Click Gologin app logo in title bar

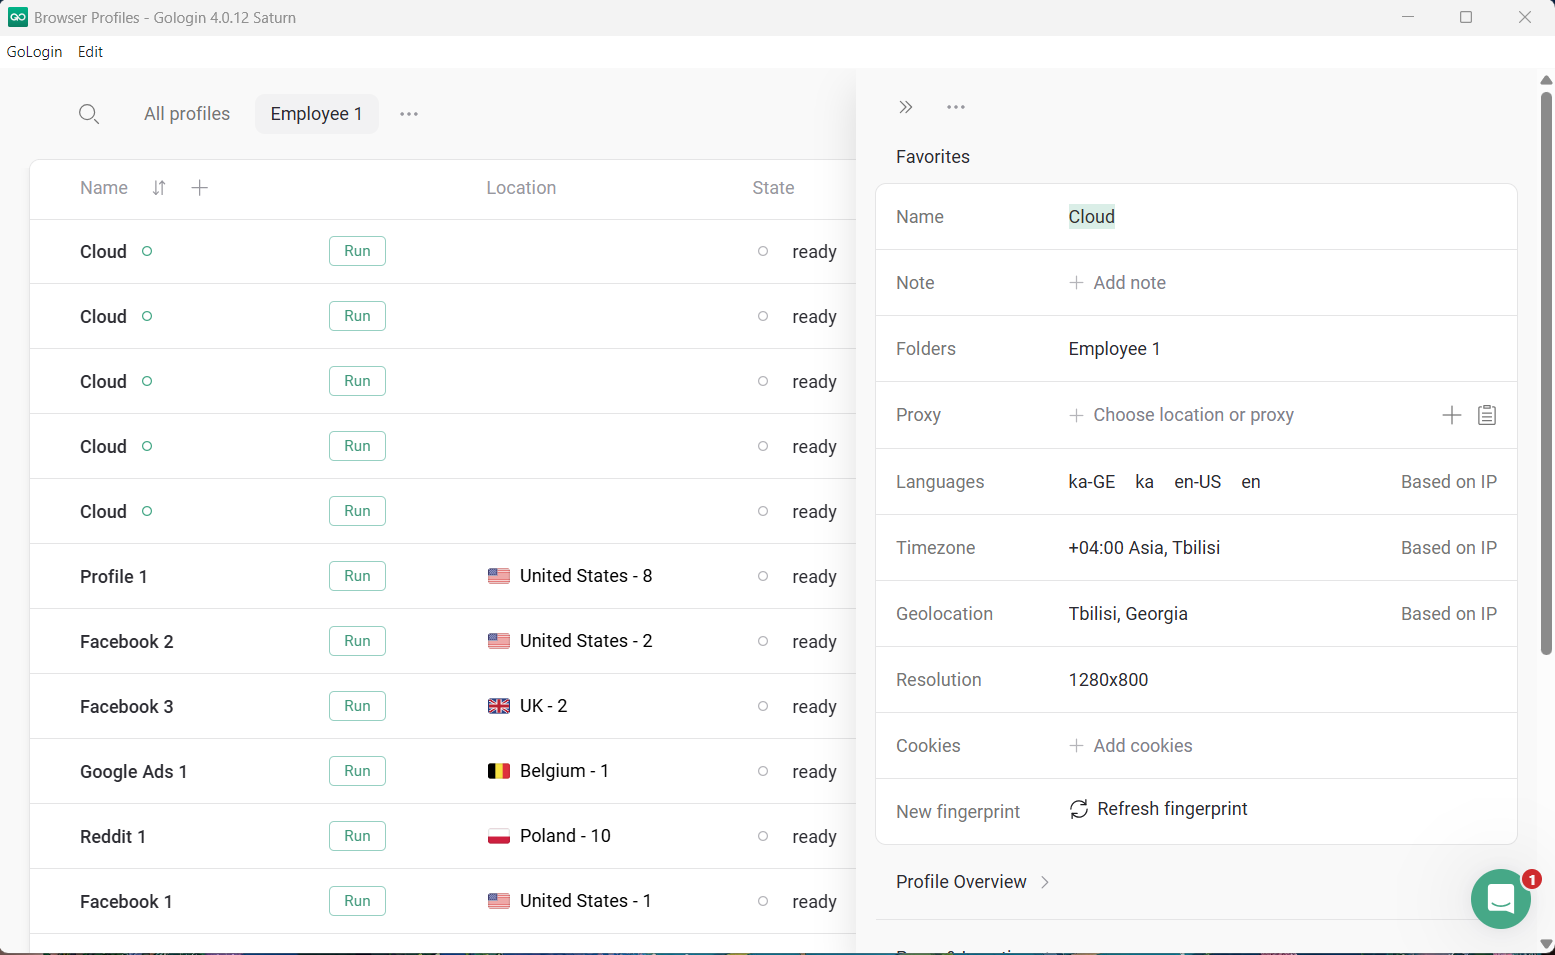tap(18, 17)
